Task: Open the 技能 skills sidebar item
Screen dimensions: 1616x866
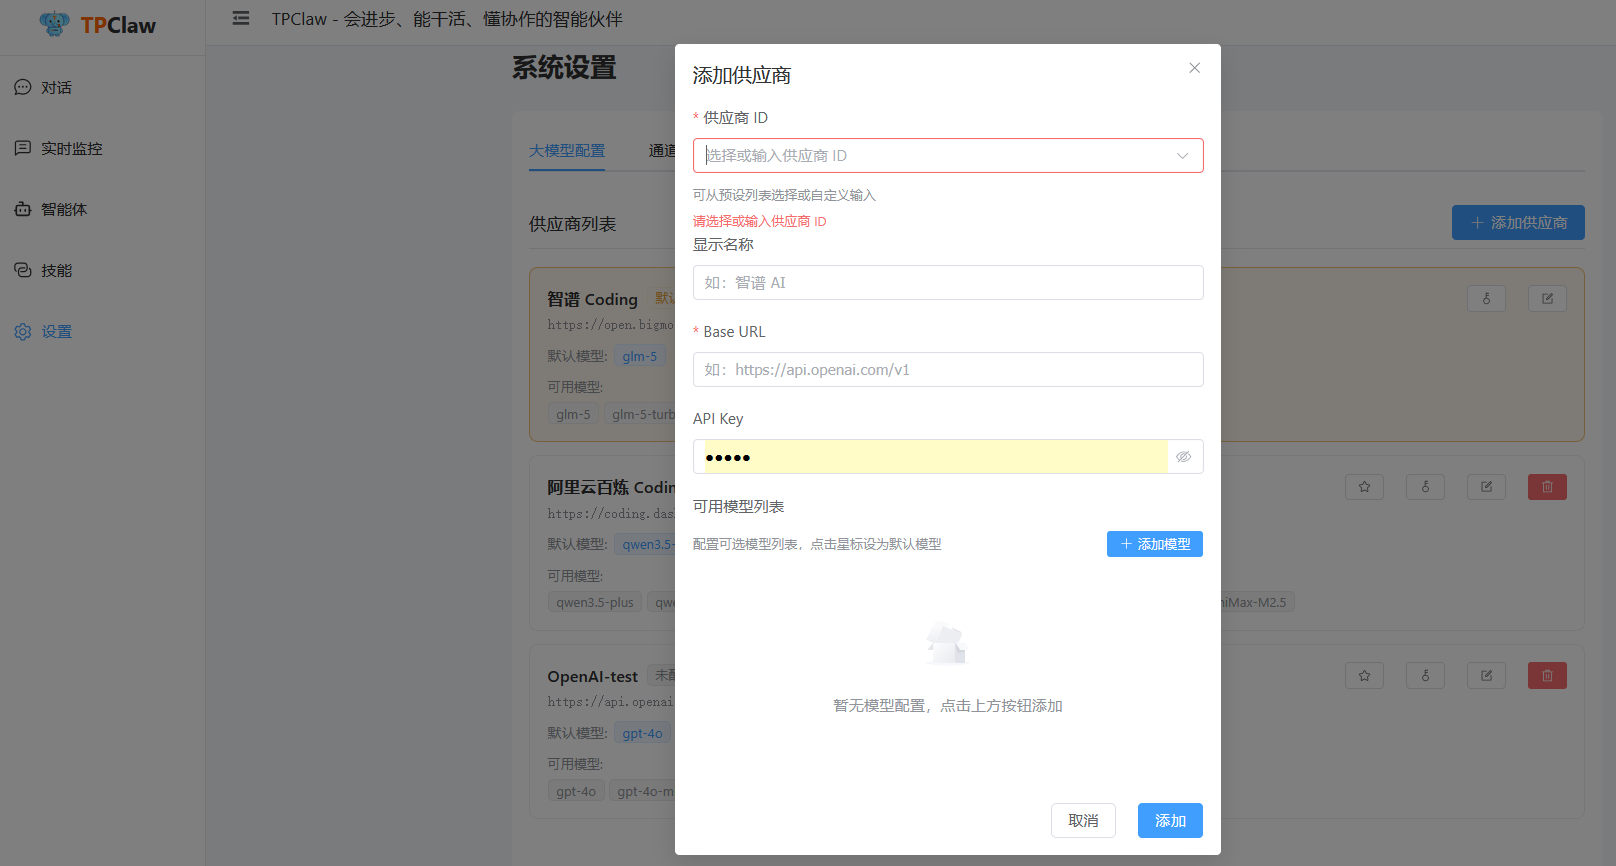Action: [x=103, y=270]
